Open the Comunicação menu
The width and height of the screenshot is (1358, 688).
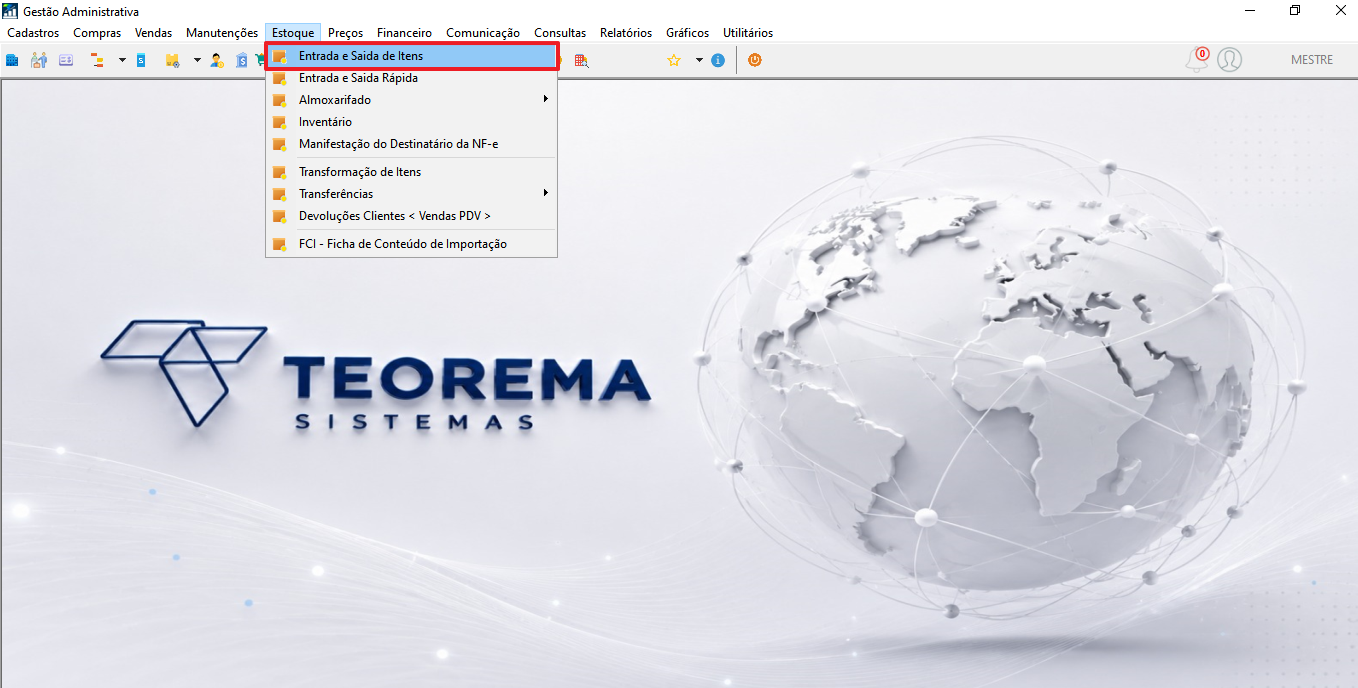tap(483, 33)
